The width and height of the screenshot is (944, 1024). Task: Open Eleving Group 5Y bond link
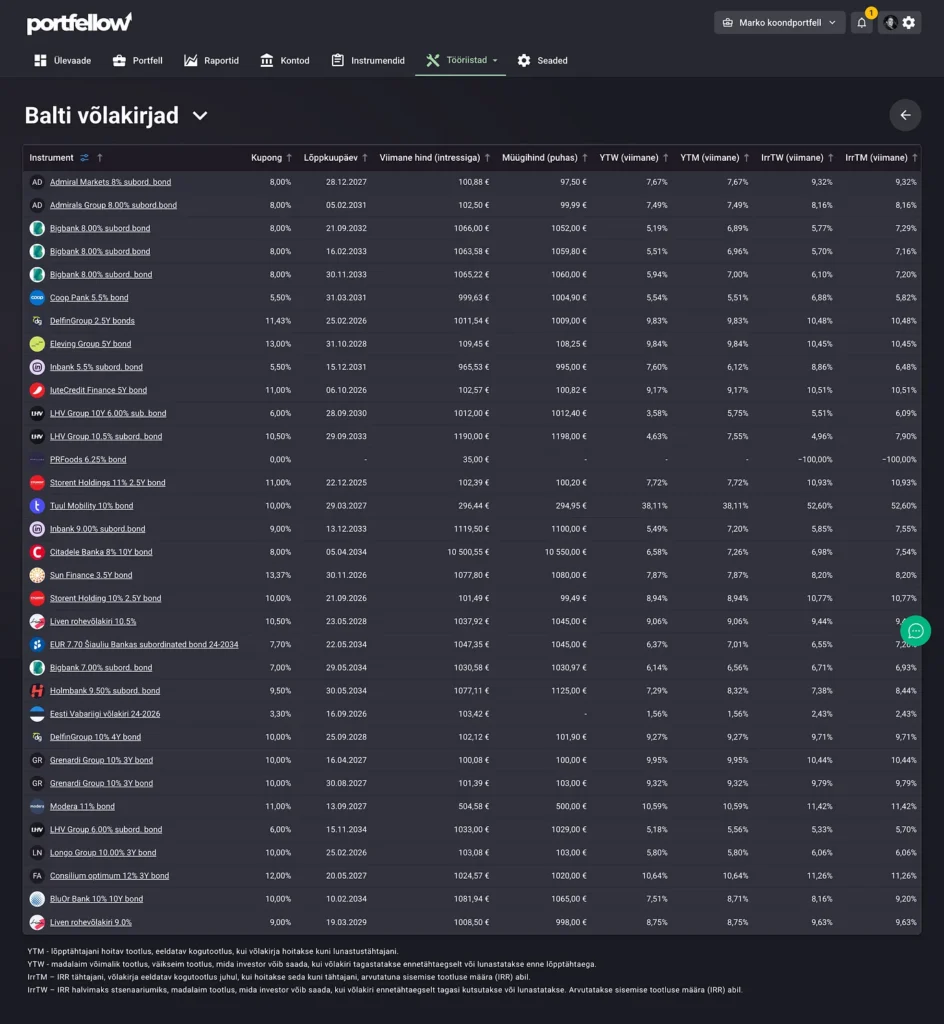[91, 344]
